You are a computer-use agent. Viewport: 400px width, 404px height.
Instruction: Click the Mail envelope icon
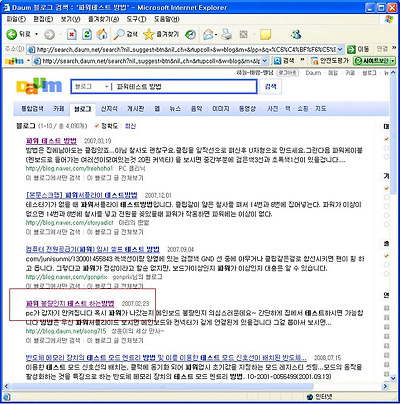tap(208, 34)
